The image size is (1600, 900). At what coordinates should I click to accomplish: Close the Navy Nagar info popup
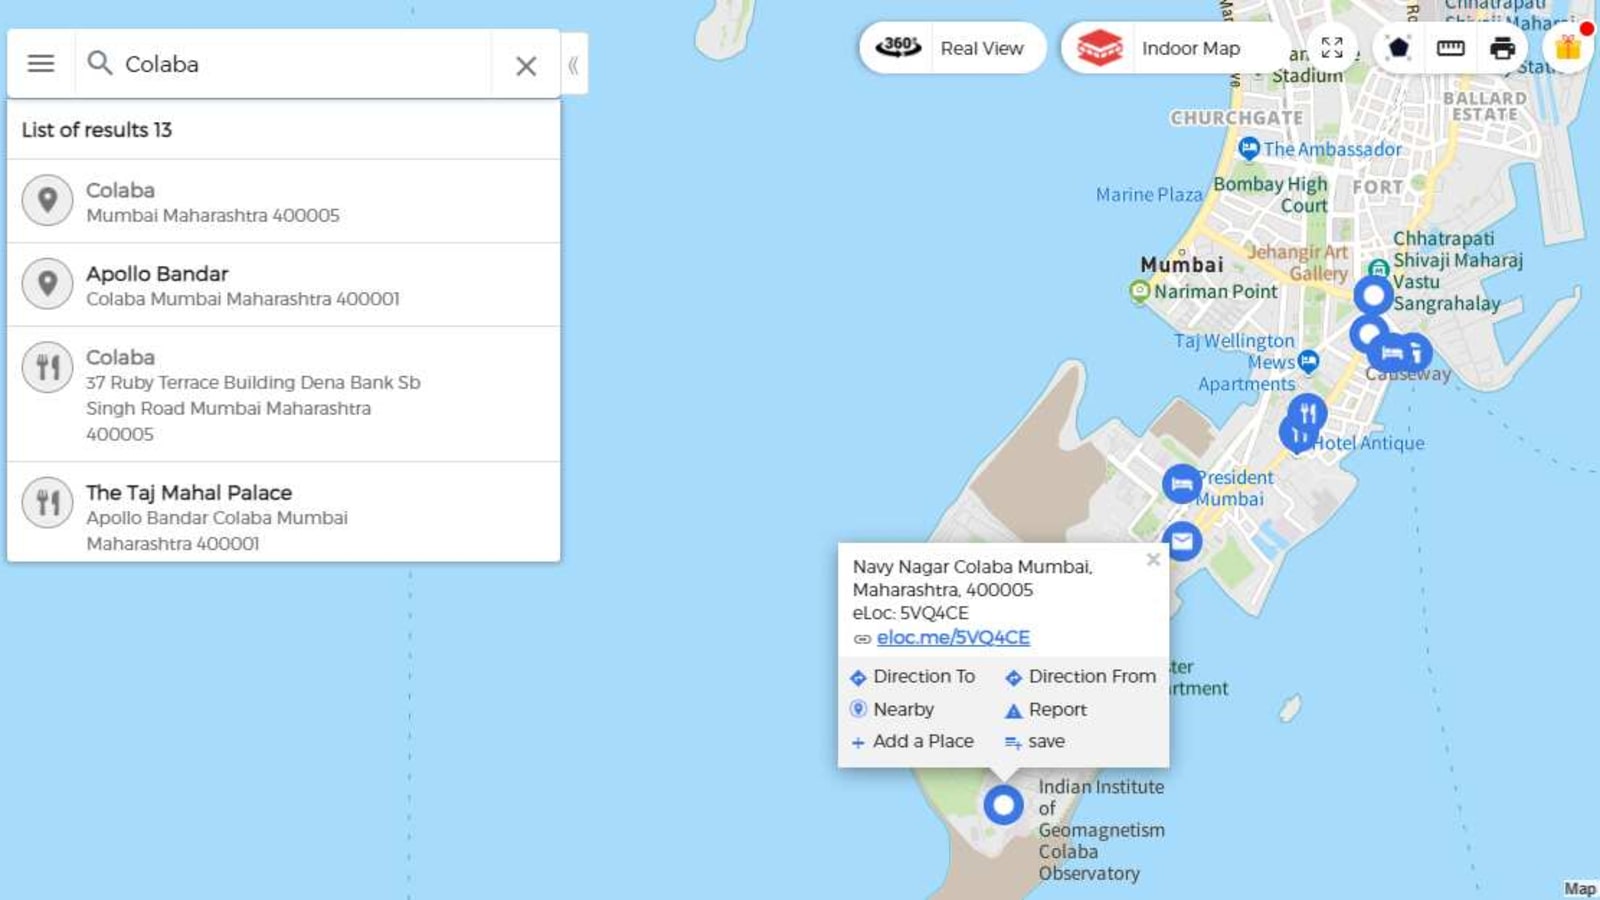point(1153,559)
